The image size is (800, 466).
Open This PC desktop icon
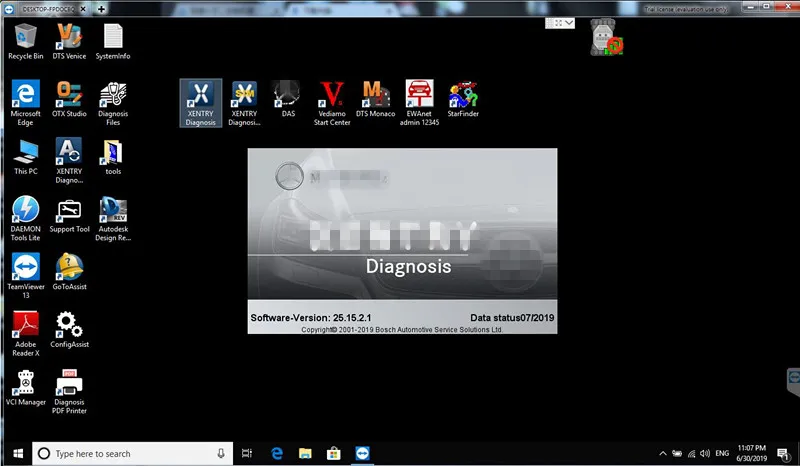point(26,157)
